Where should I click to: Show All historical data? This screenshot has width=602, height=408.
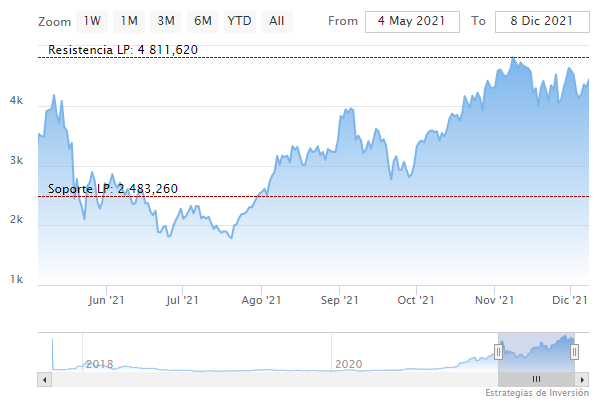(277, 21)
